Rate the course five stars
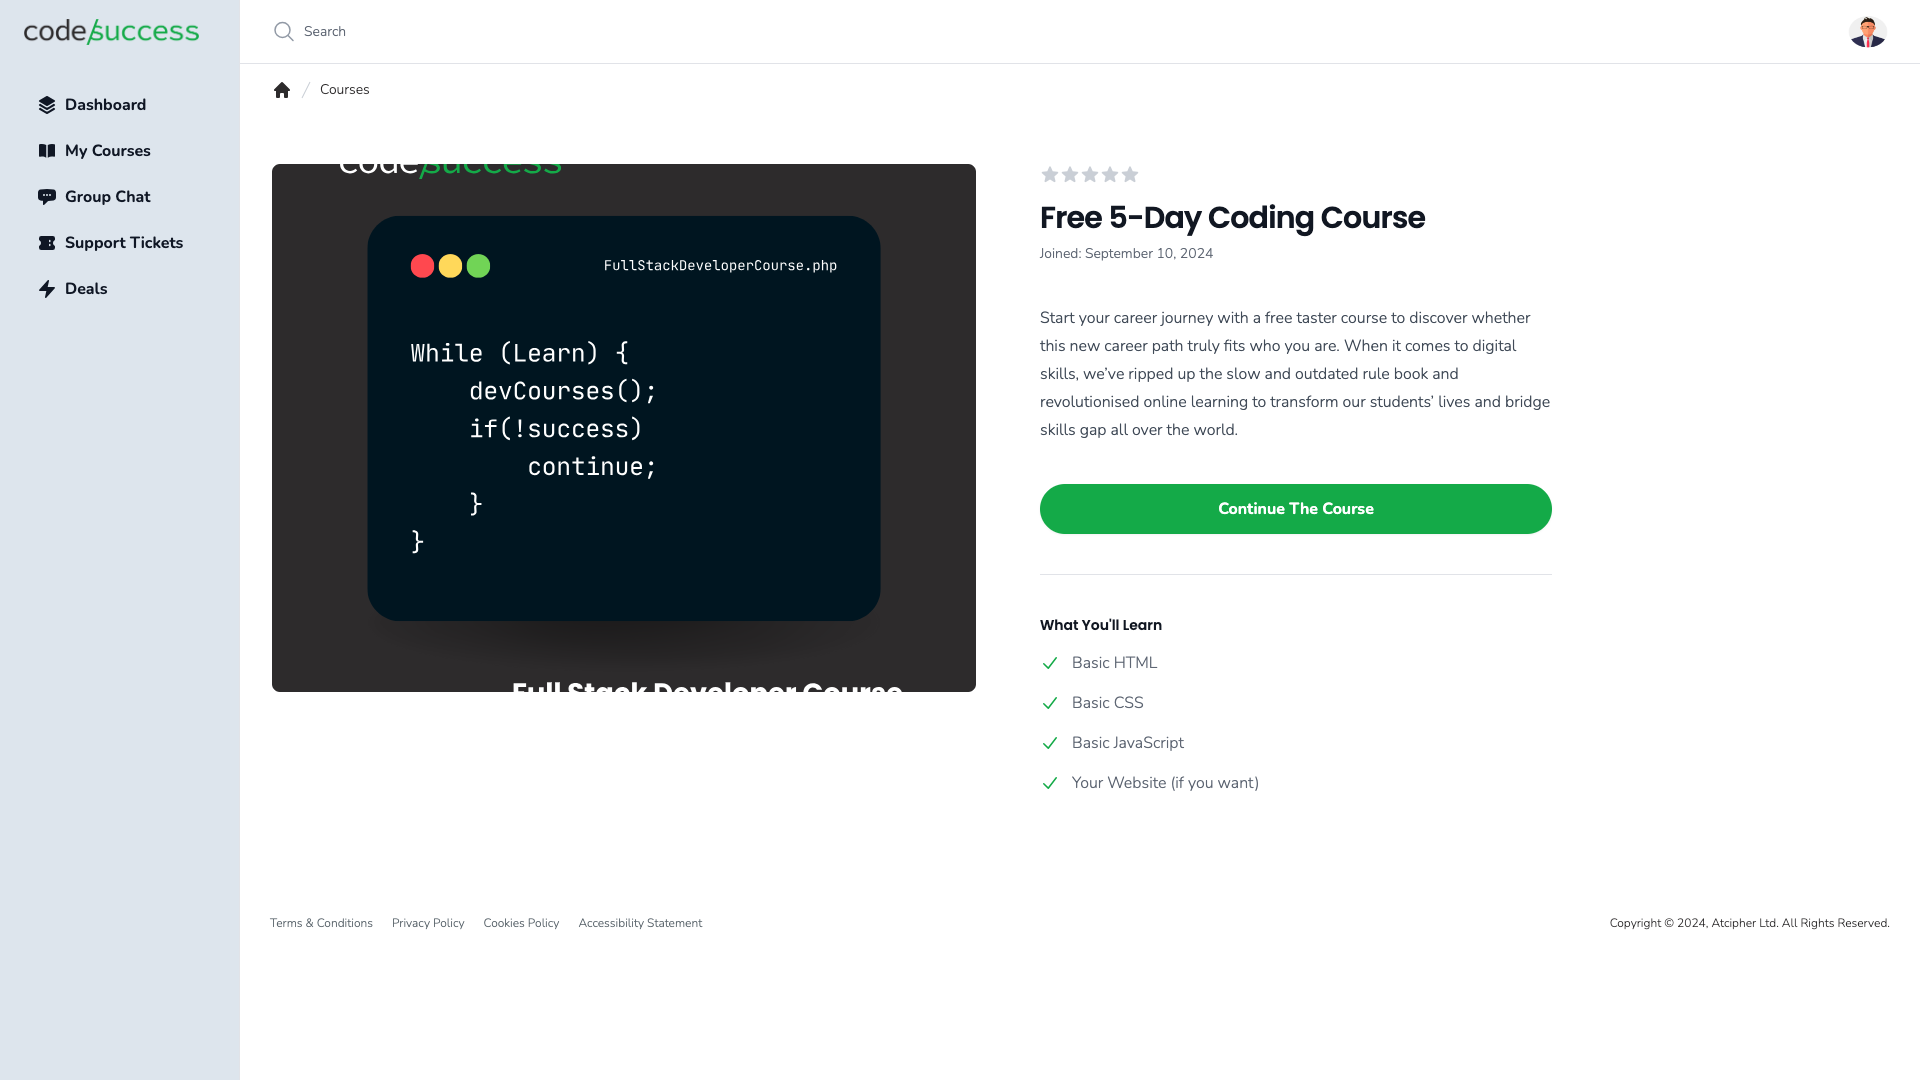 point(1130,175)
